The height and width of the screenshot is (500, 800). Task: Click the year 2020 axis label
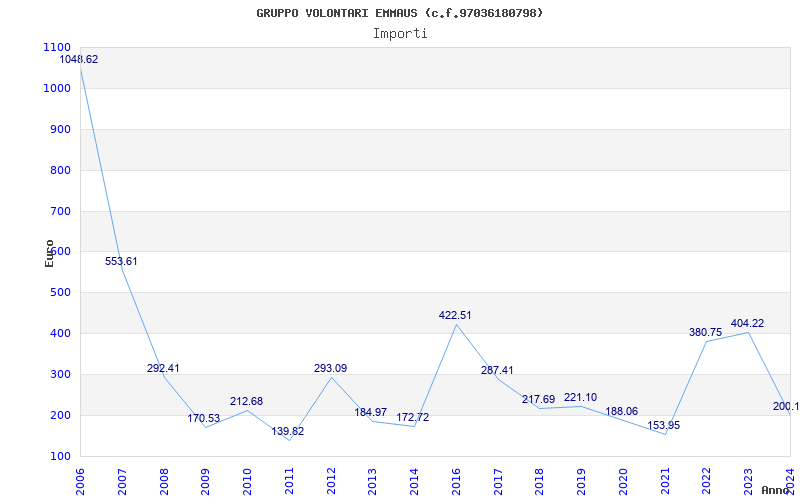point(623,480)
